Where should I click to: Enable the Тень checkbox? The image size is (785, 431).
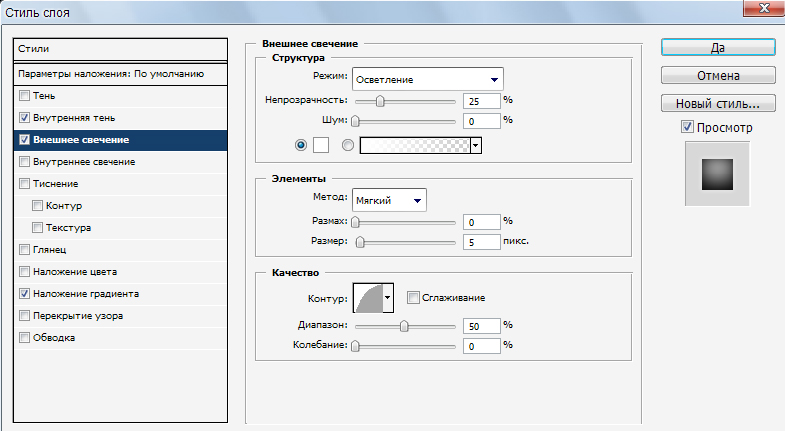pos(25,96)
